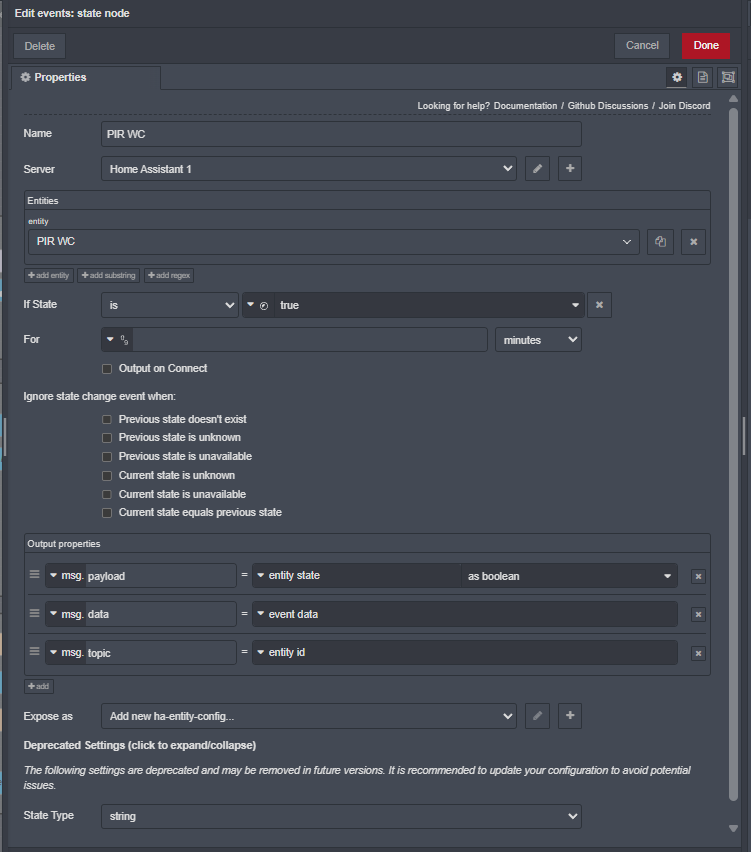Viewport: 751px width, 852px height.
Task: Click the Name input field
Action: point(341,134)
